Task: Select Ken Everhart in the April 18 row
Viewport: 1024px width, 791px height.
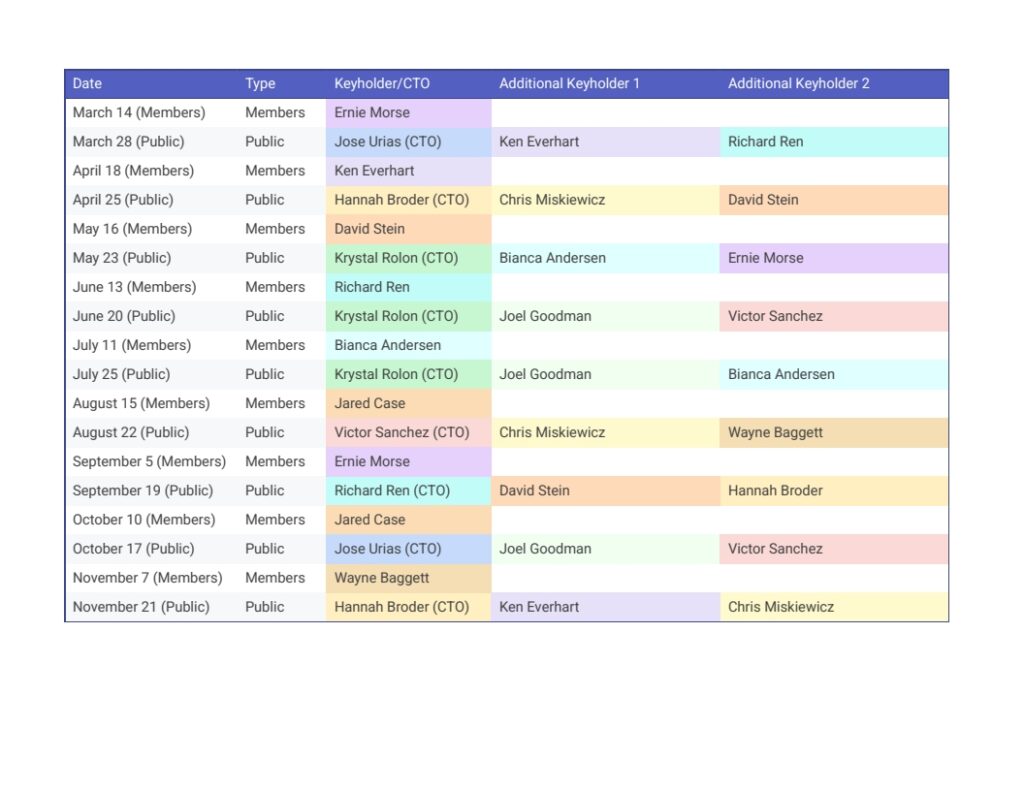Action: (x=374, y=171)
